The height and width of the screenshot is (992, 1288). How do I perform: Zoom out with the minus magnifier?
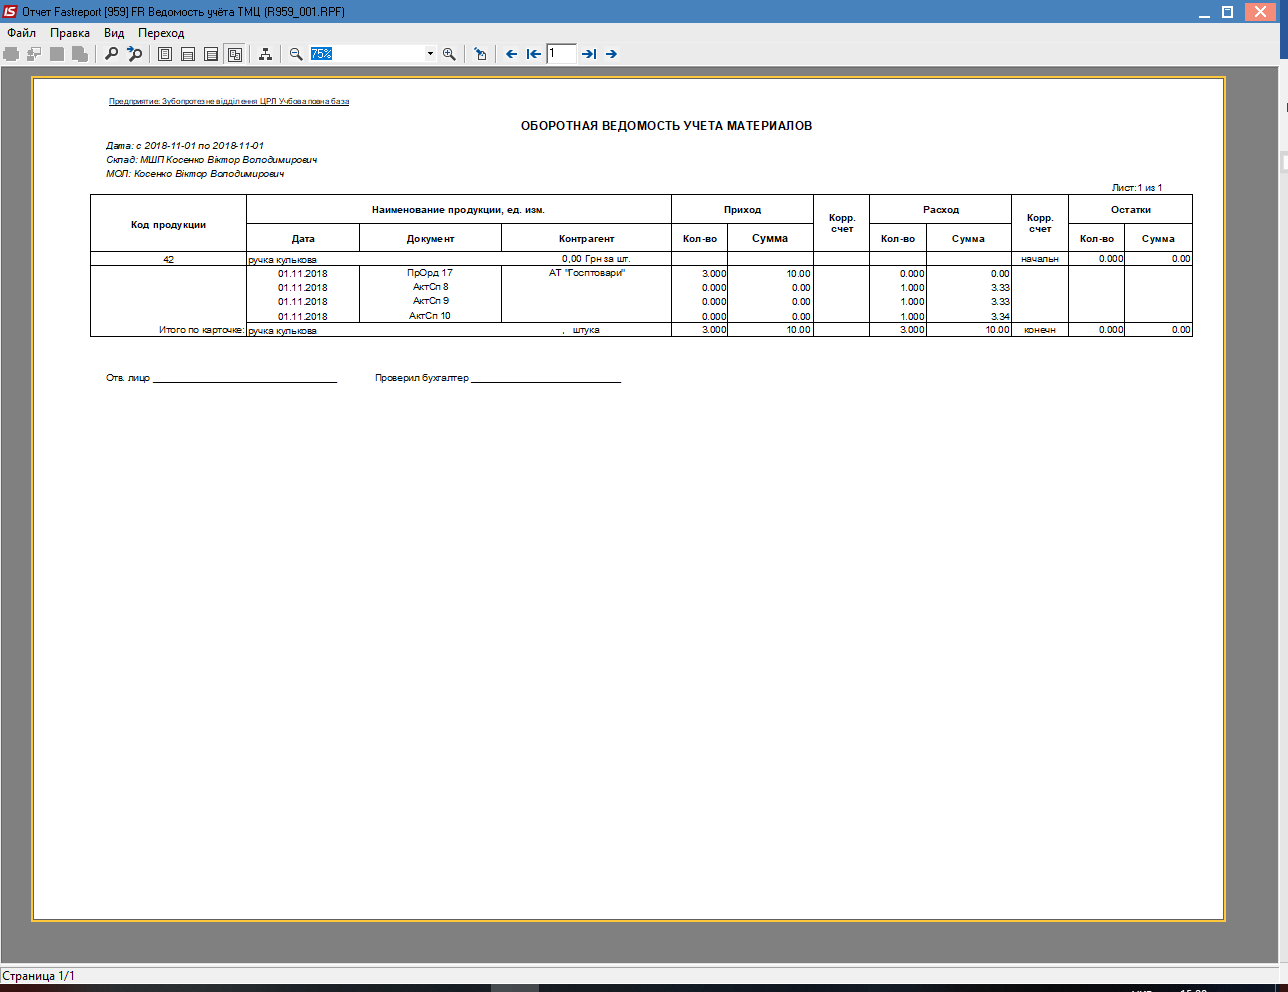[296, 54]
